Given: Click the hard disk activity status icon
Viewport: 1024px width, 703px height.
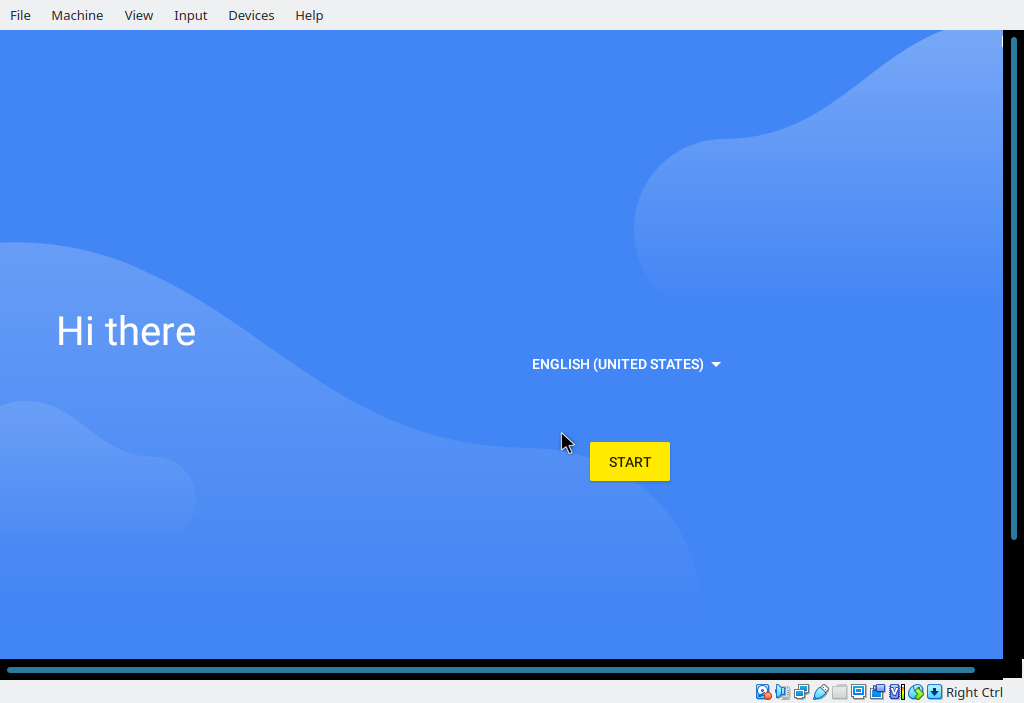Looking at the screenshot, I should 763,692.
